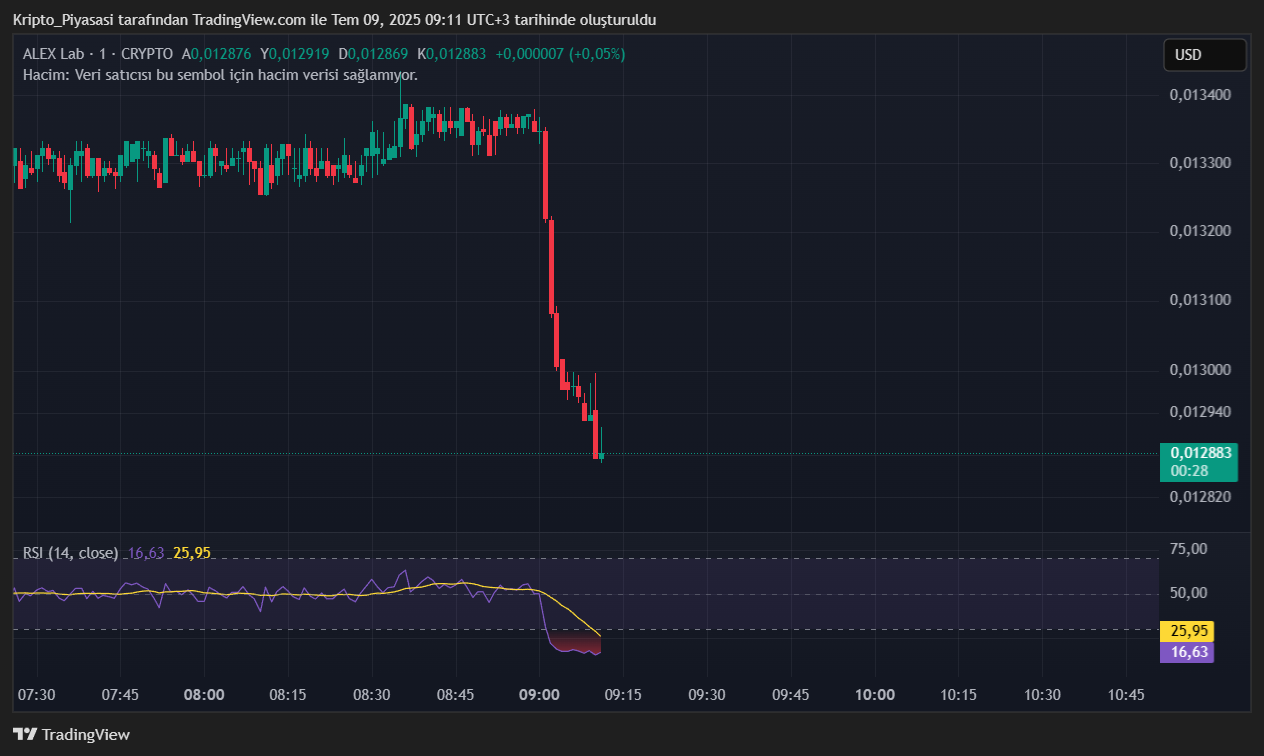Select the 10:00 time axis label
The height and width of the screenshot is (756, 1264).
pyautogui.click(x=875, y=695)
